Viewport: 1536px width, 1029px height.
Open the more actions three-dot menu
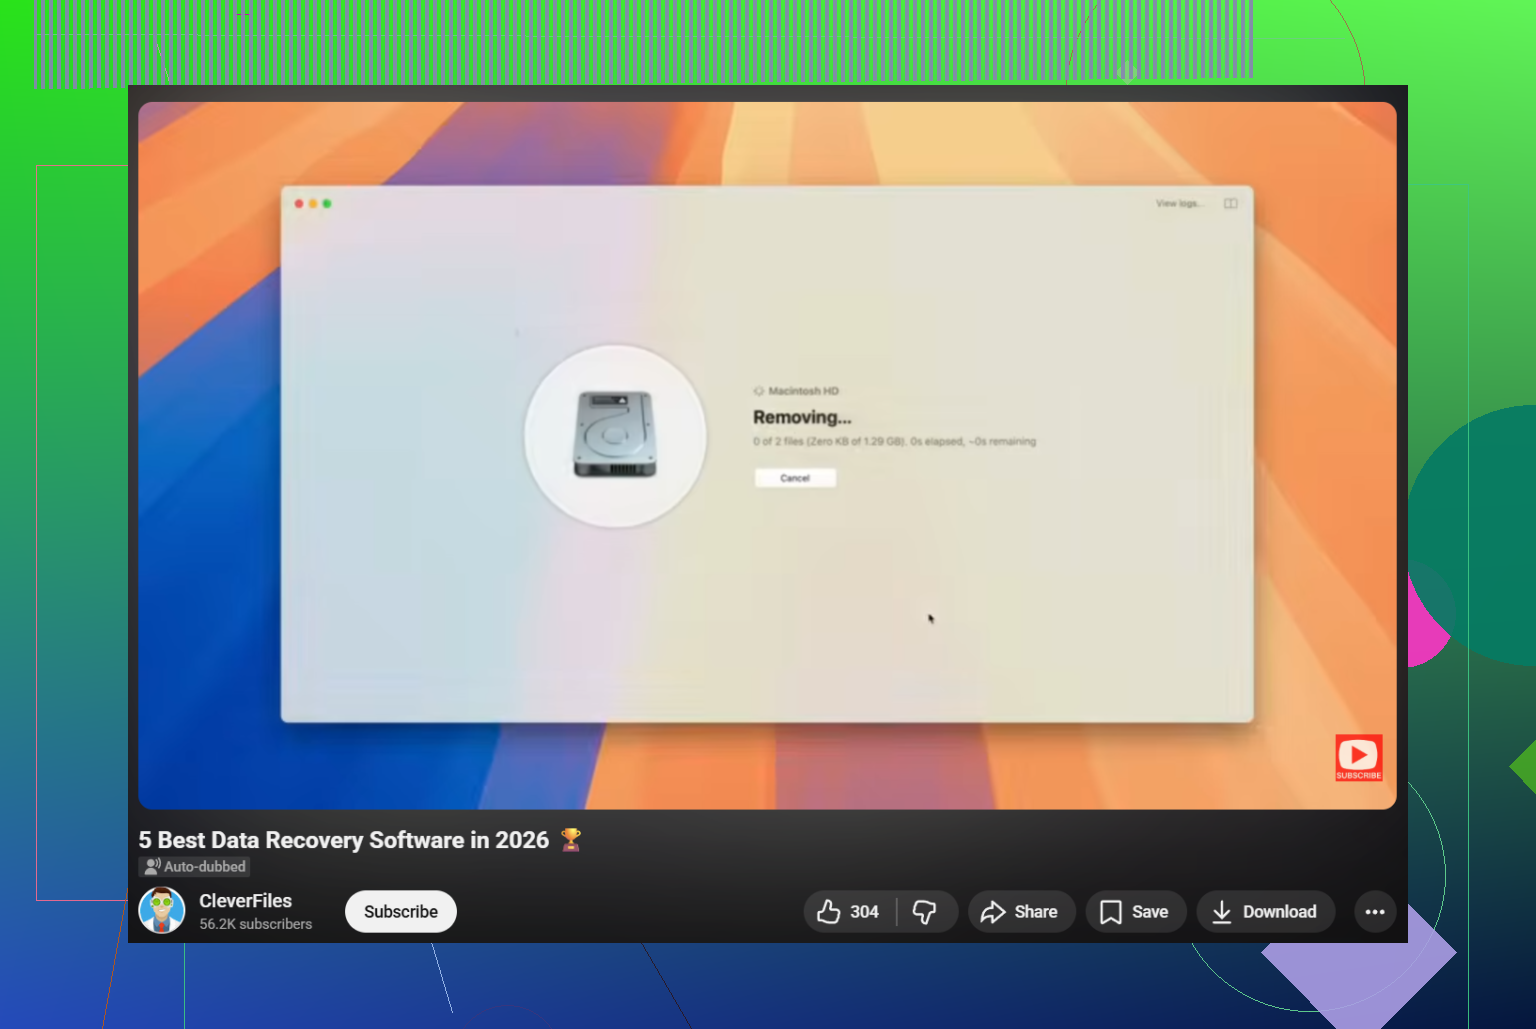pos(1375,912)
